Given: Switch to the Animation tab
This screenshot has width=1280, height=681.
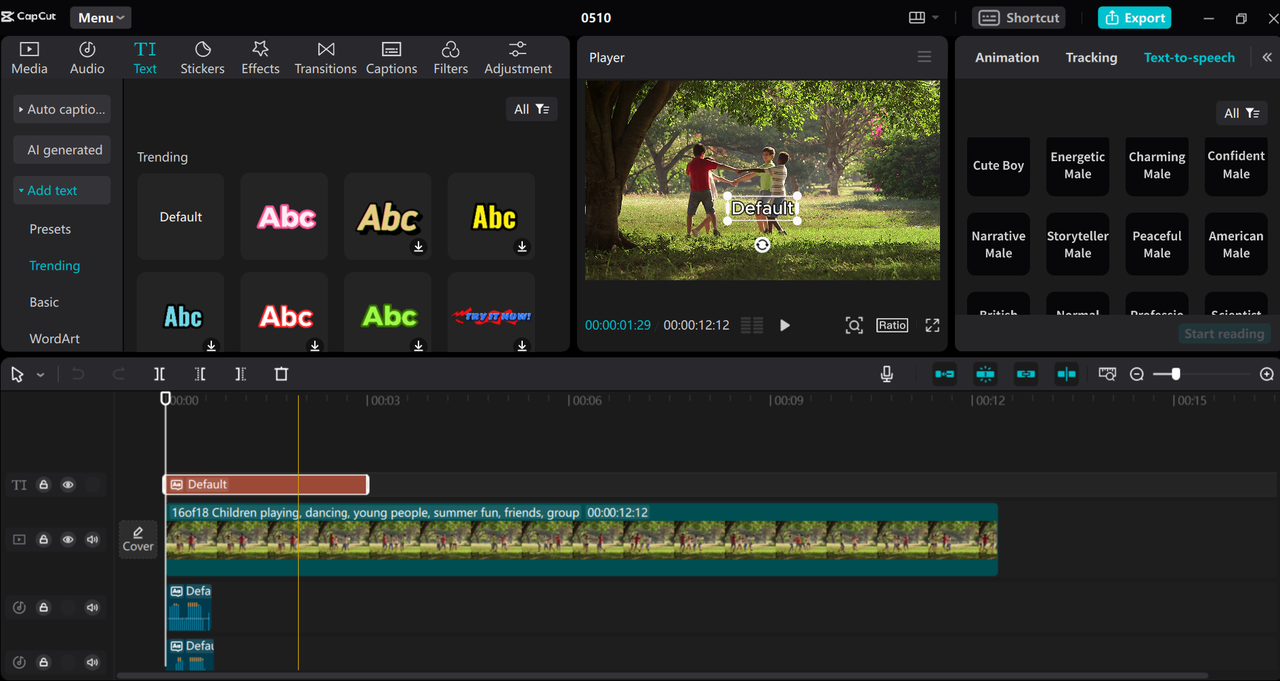Looking at the screenshot, I should pos(1007,57).
